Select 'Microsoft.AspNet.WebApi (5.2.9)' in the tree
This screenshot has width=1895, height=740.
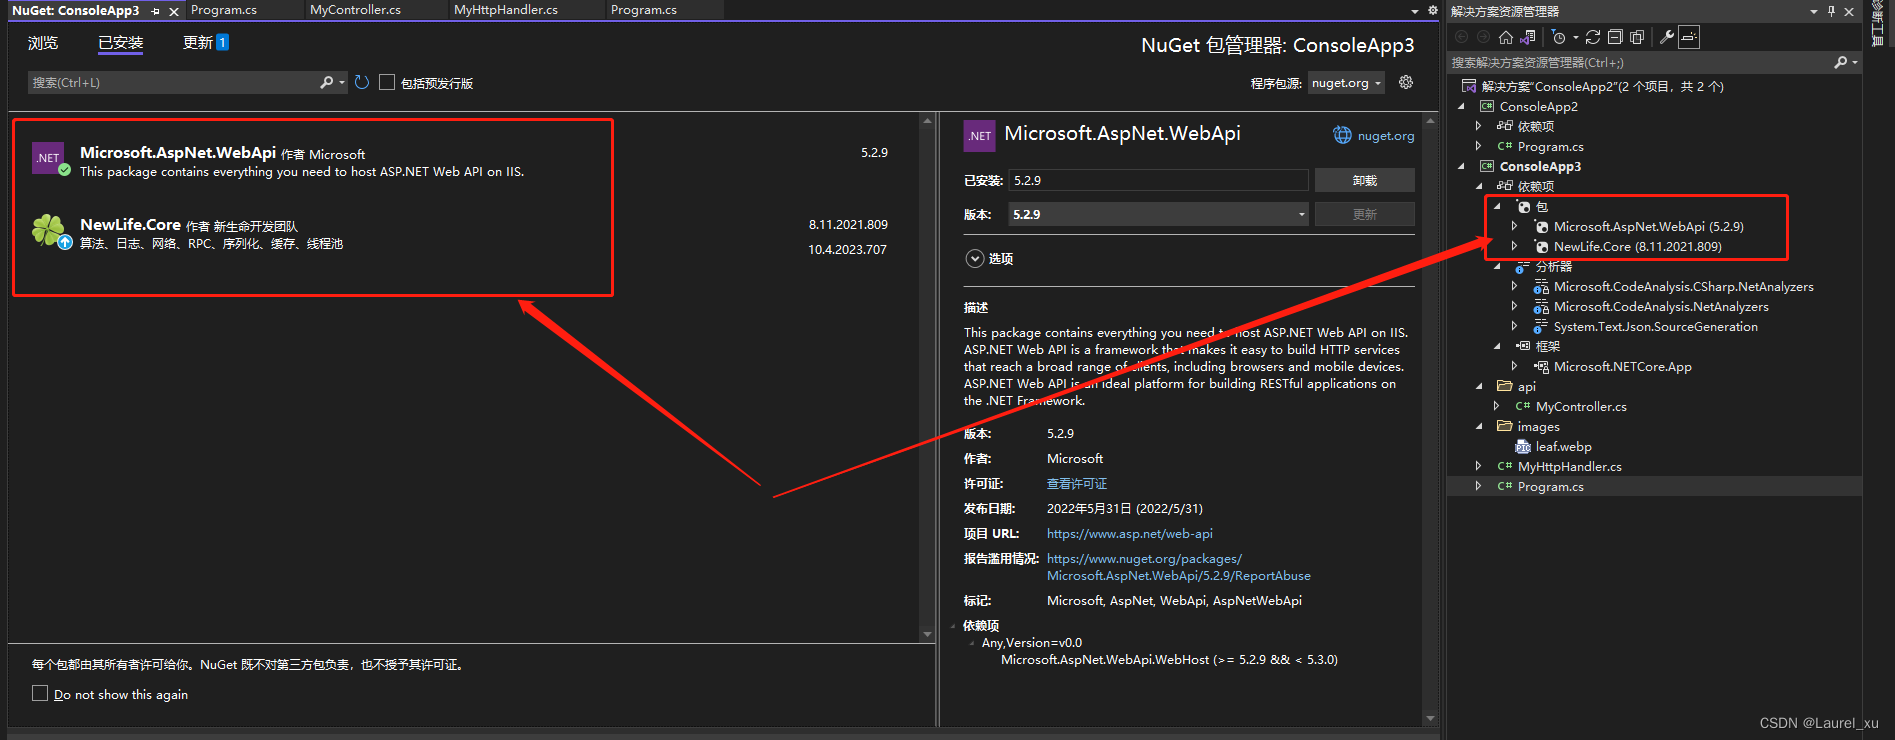1648,226
